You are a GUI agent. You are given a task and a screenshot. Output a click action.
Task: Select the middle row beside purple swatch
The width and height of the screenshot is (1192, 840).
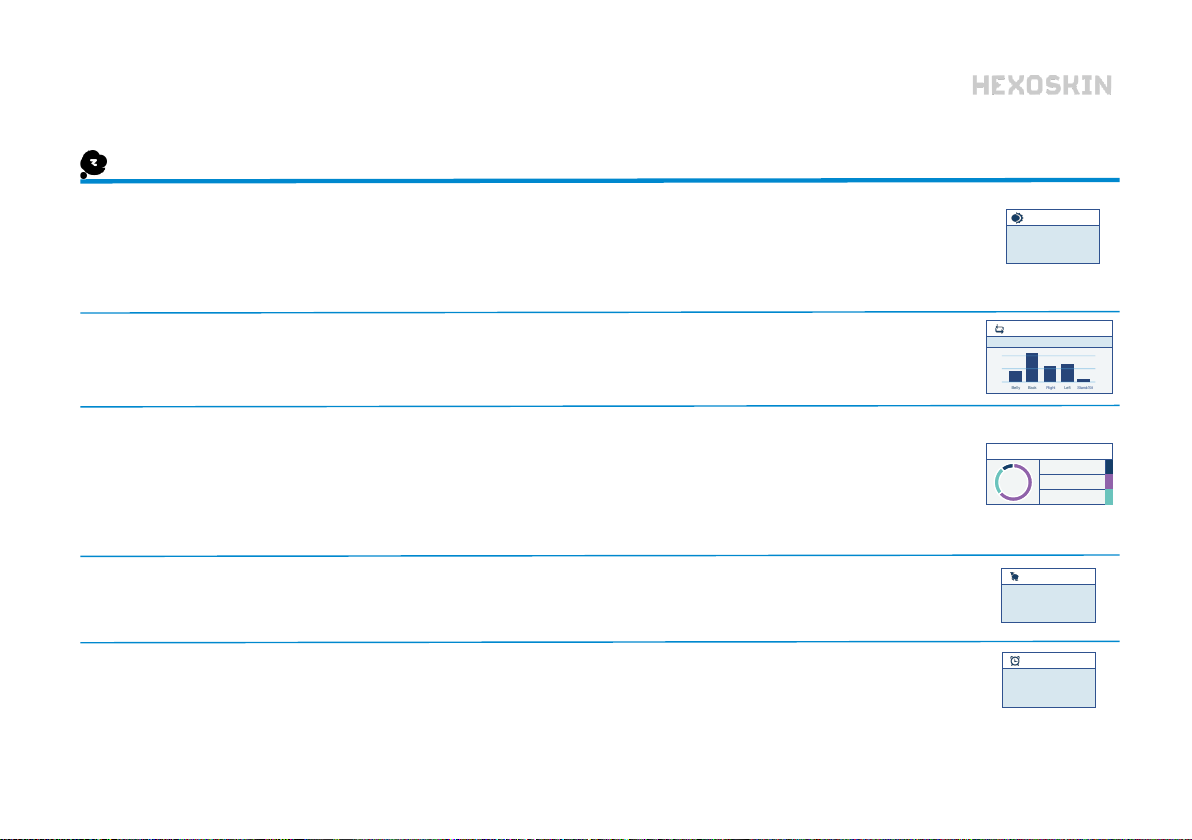(1073, 482)
